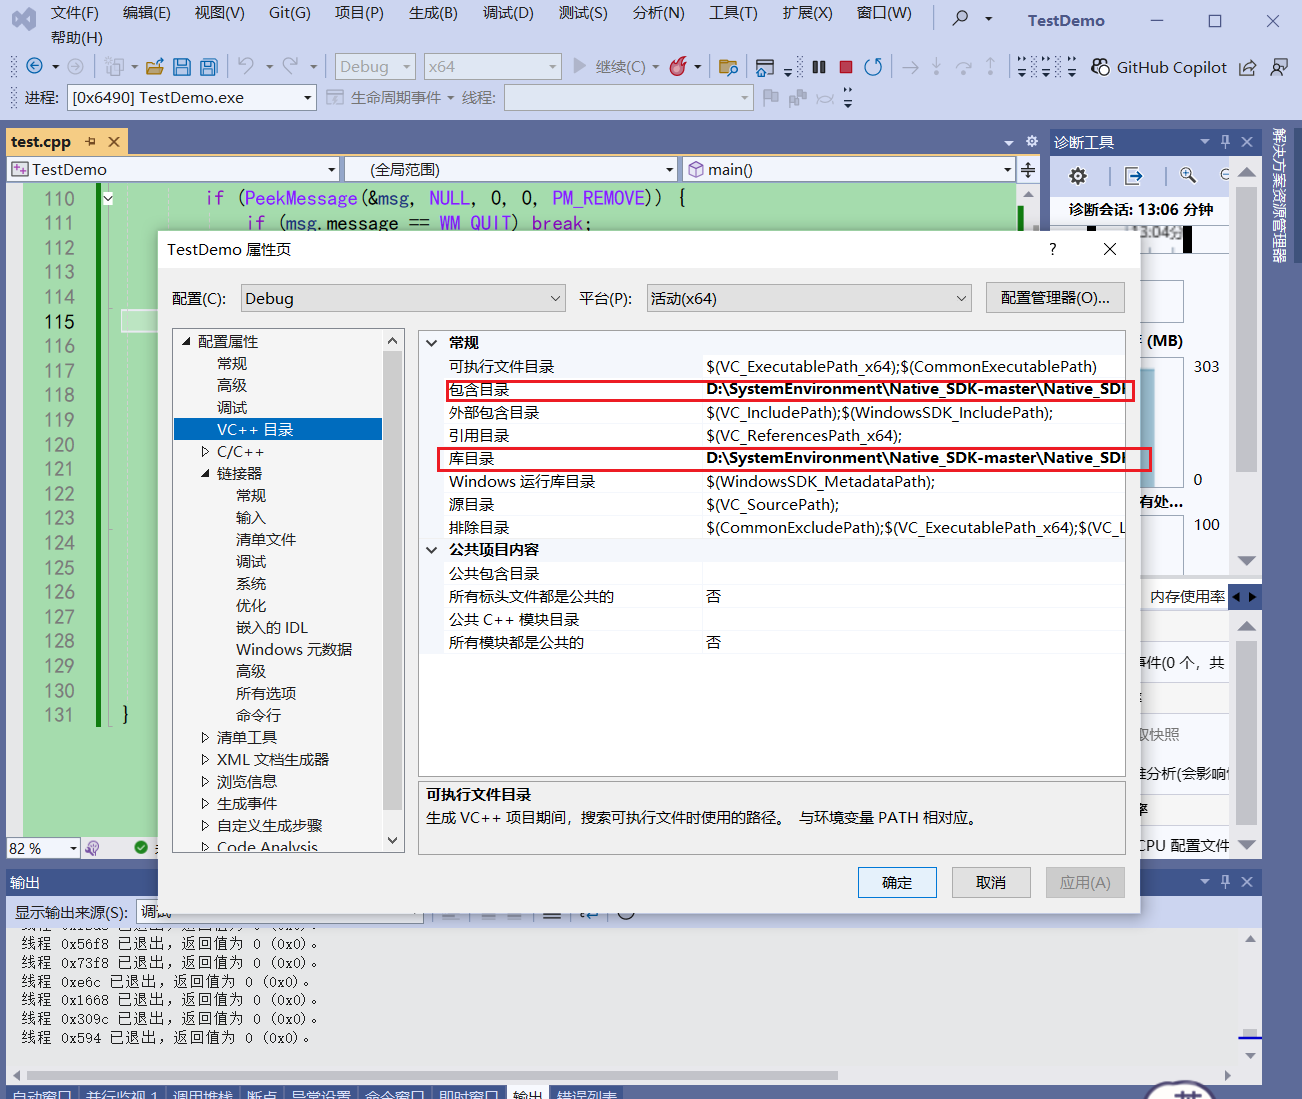Open the 调试(D) menu
The image size is (1302, 1099).
(x=508, y=13)
